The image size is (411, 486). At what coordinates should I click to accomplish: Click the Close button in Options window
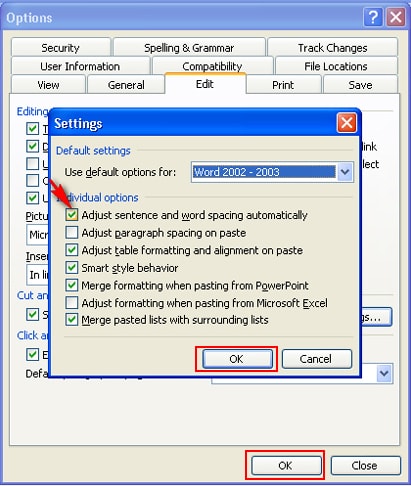click(365, 465)
